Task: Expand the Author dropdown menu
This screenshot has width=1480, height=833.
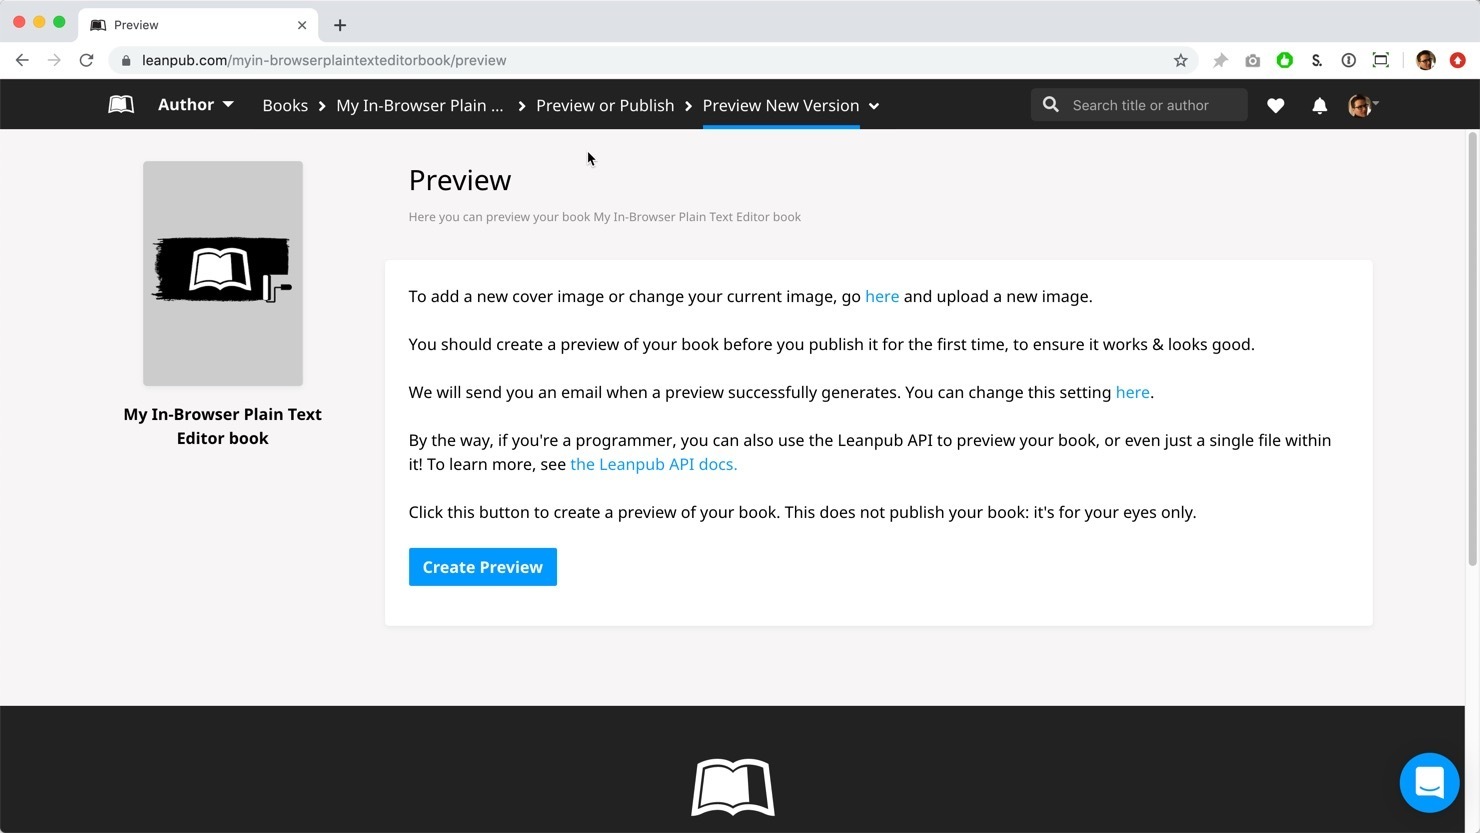Action: pos(195,105)
